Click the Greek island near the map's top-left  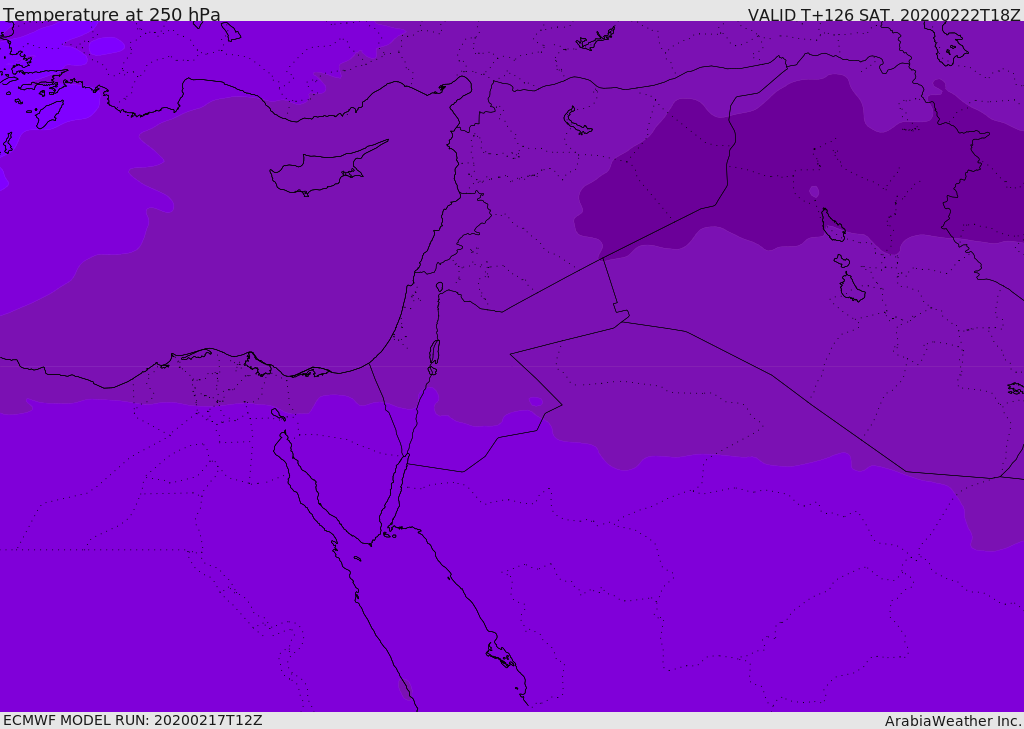click(49, 114)
